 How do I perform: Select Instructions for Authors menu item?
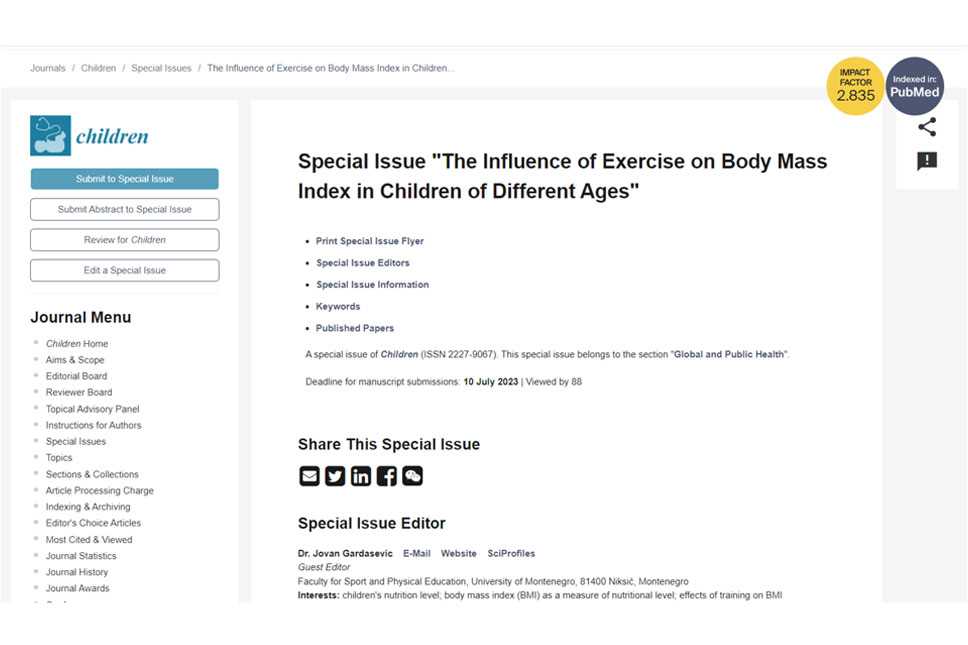(93, 425)
